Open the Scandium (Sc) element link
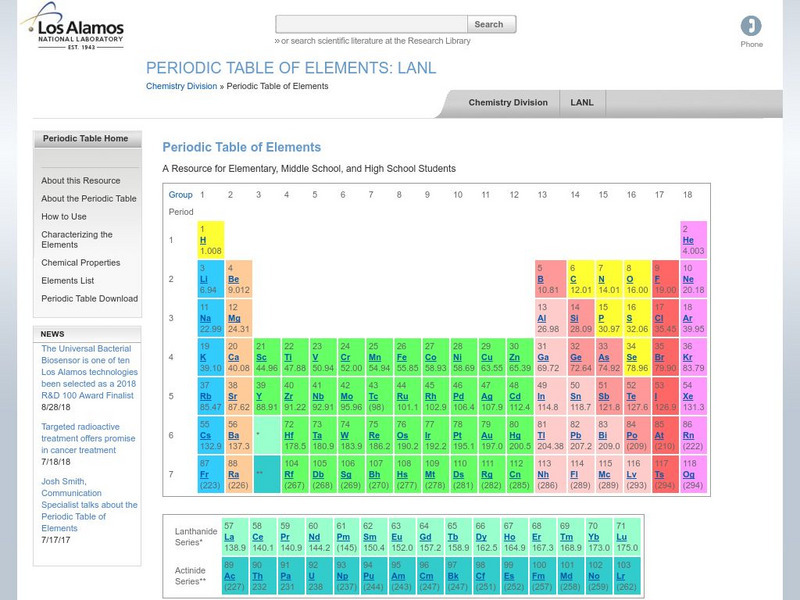The image size is (800, 600). tap(261, 357)
